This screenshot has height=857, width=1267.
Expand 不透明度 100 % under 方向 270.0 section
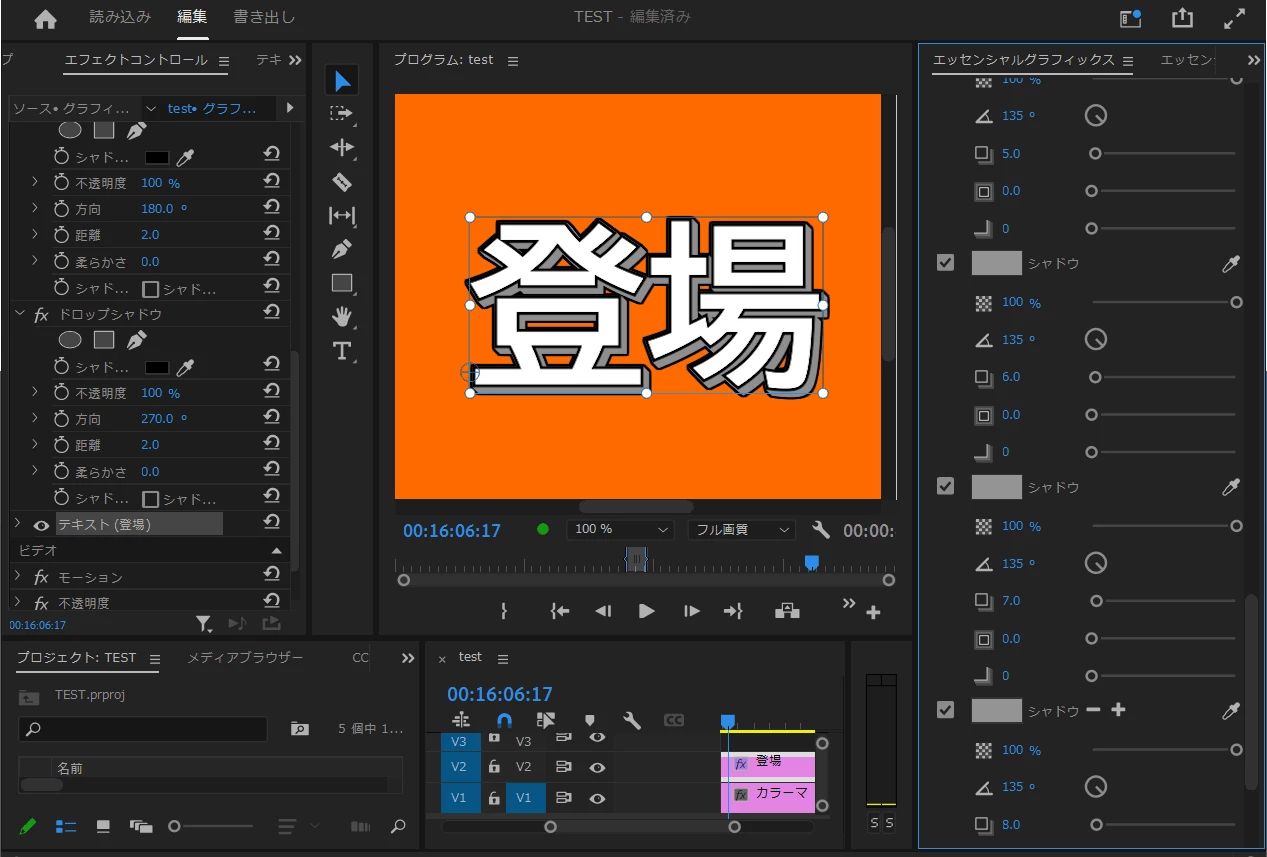pyautogui.click(x=35, y=392)
